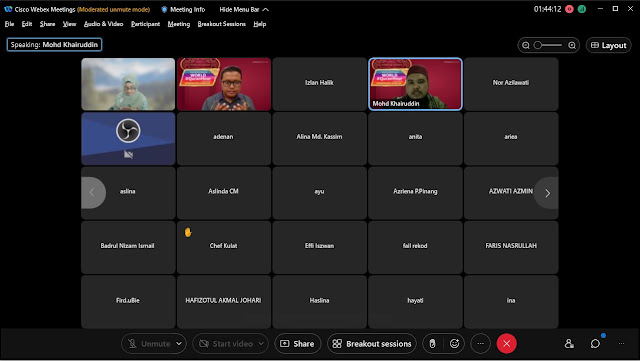This screenshot has height=361, width=640.
Task: Click Meeting Info in title bar
Action: 183,9
